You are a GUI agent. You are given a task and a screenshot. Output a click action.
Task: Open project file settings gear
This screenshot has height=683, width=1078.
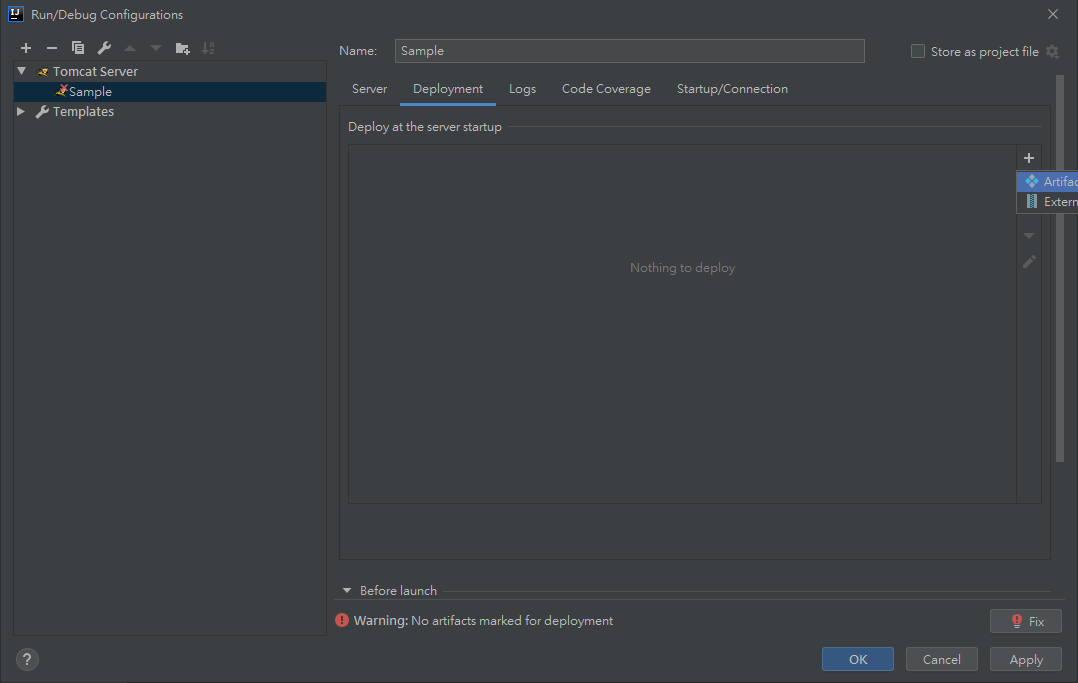coord(1053,52)
